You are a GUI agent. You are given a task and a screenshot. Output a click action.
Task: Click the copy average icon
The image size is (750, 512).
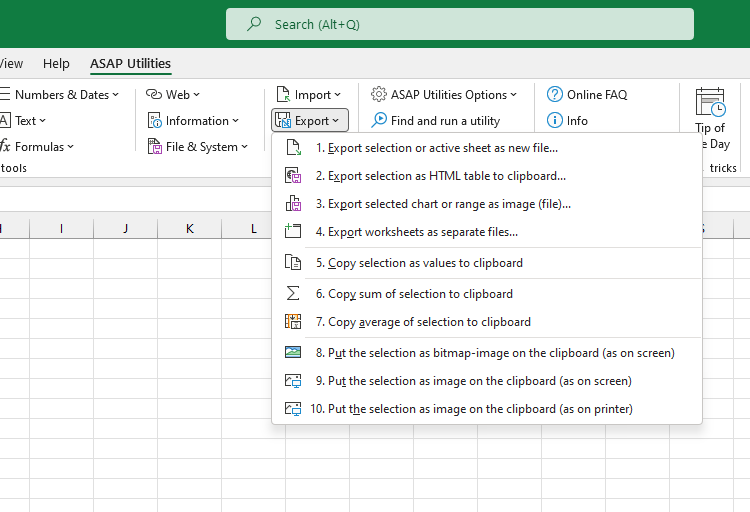(x=293, y=321)
